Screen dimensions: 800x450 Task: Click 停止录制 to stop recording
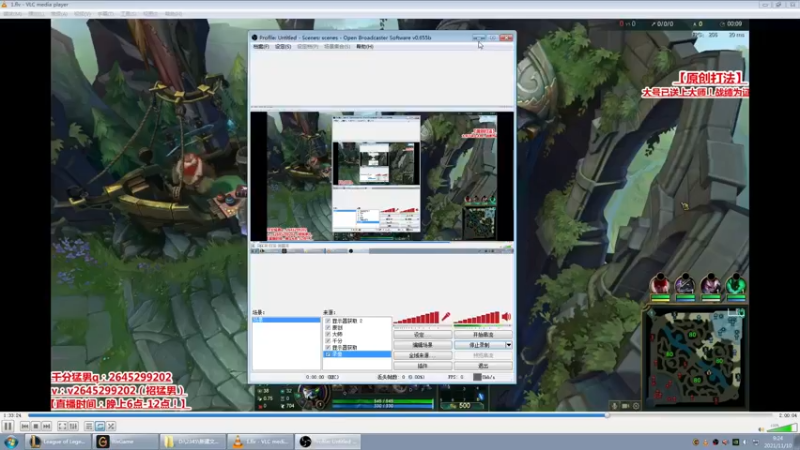(480, 345)
